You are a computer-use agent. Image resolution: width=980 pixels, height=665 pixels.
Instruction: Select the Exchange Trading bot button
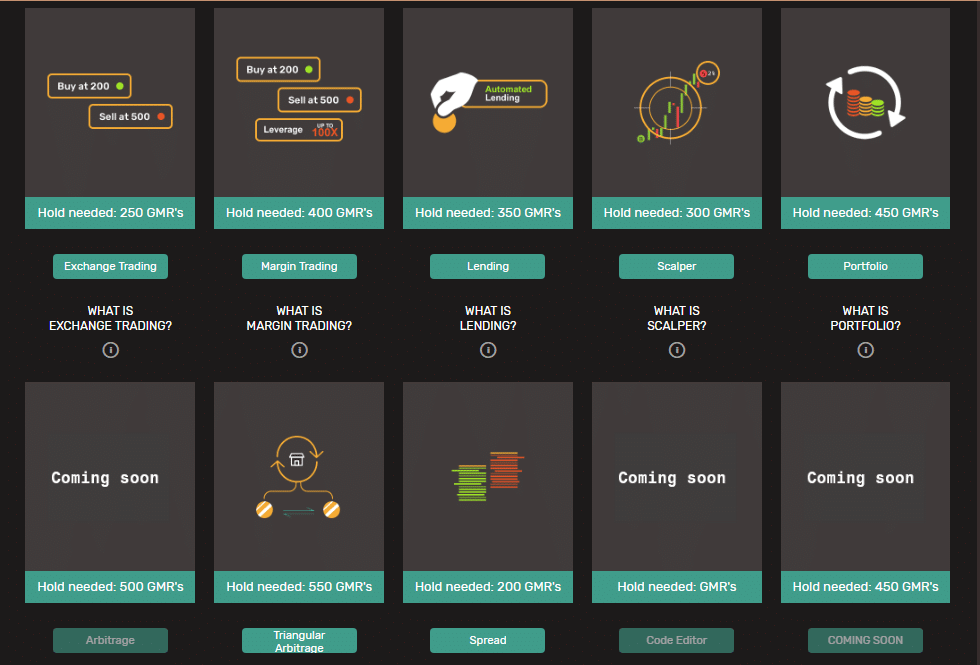click(x=110, y=266)
